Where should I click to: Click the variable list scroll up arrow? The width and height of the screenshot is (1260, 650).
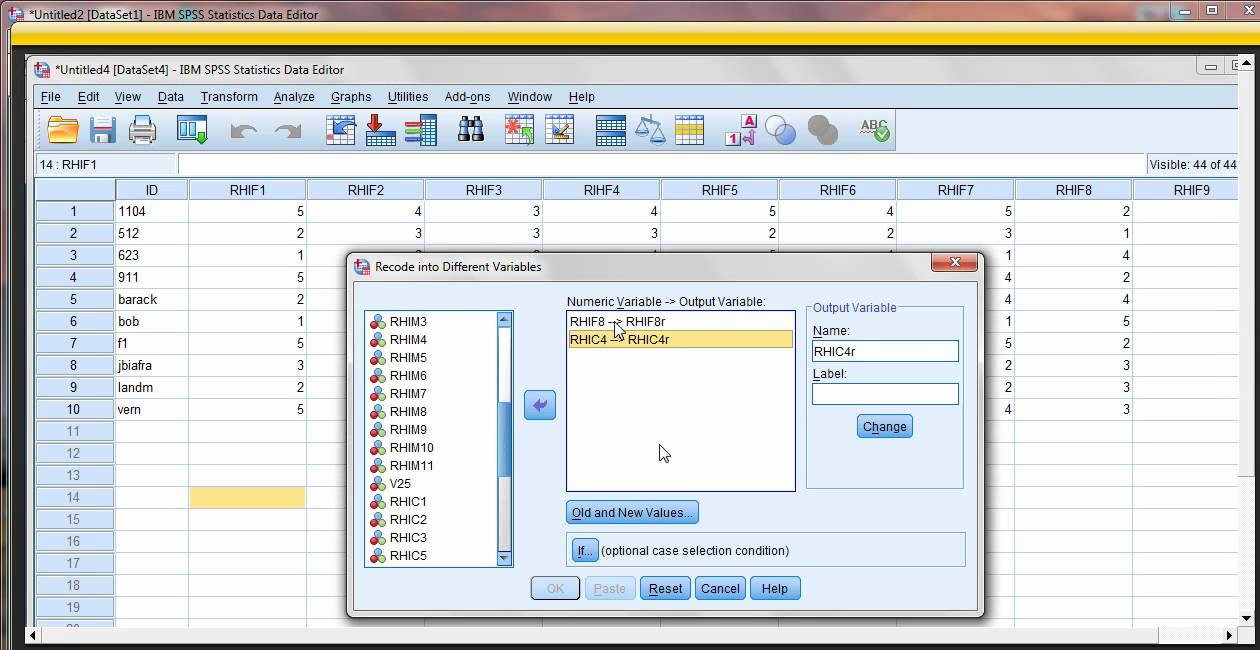pyautogui.click(x=504, y=320)
